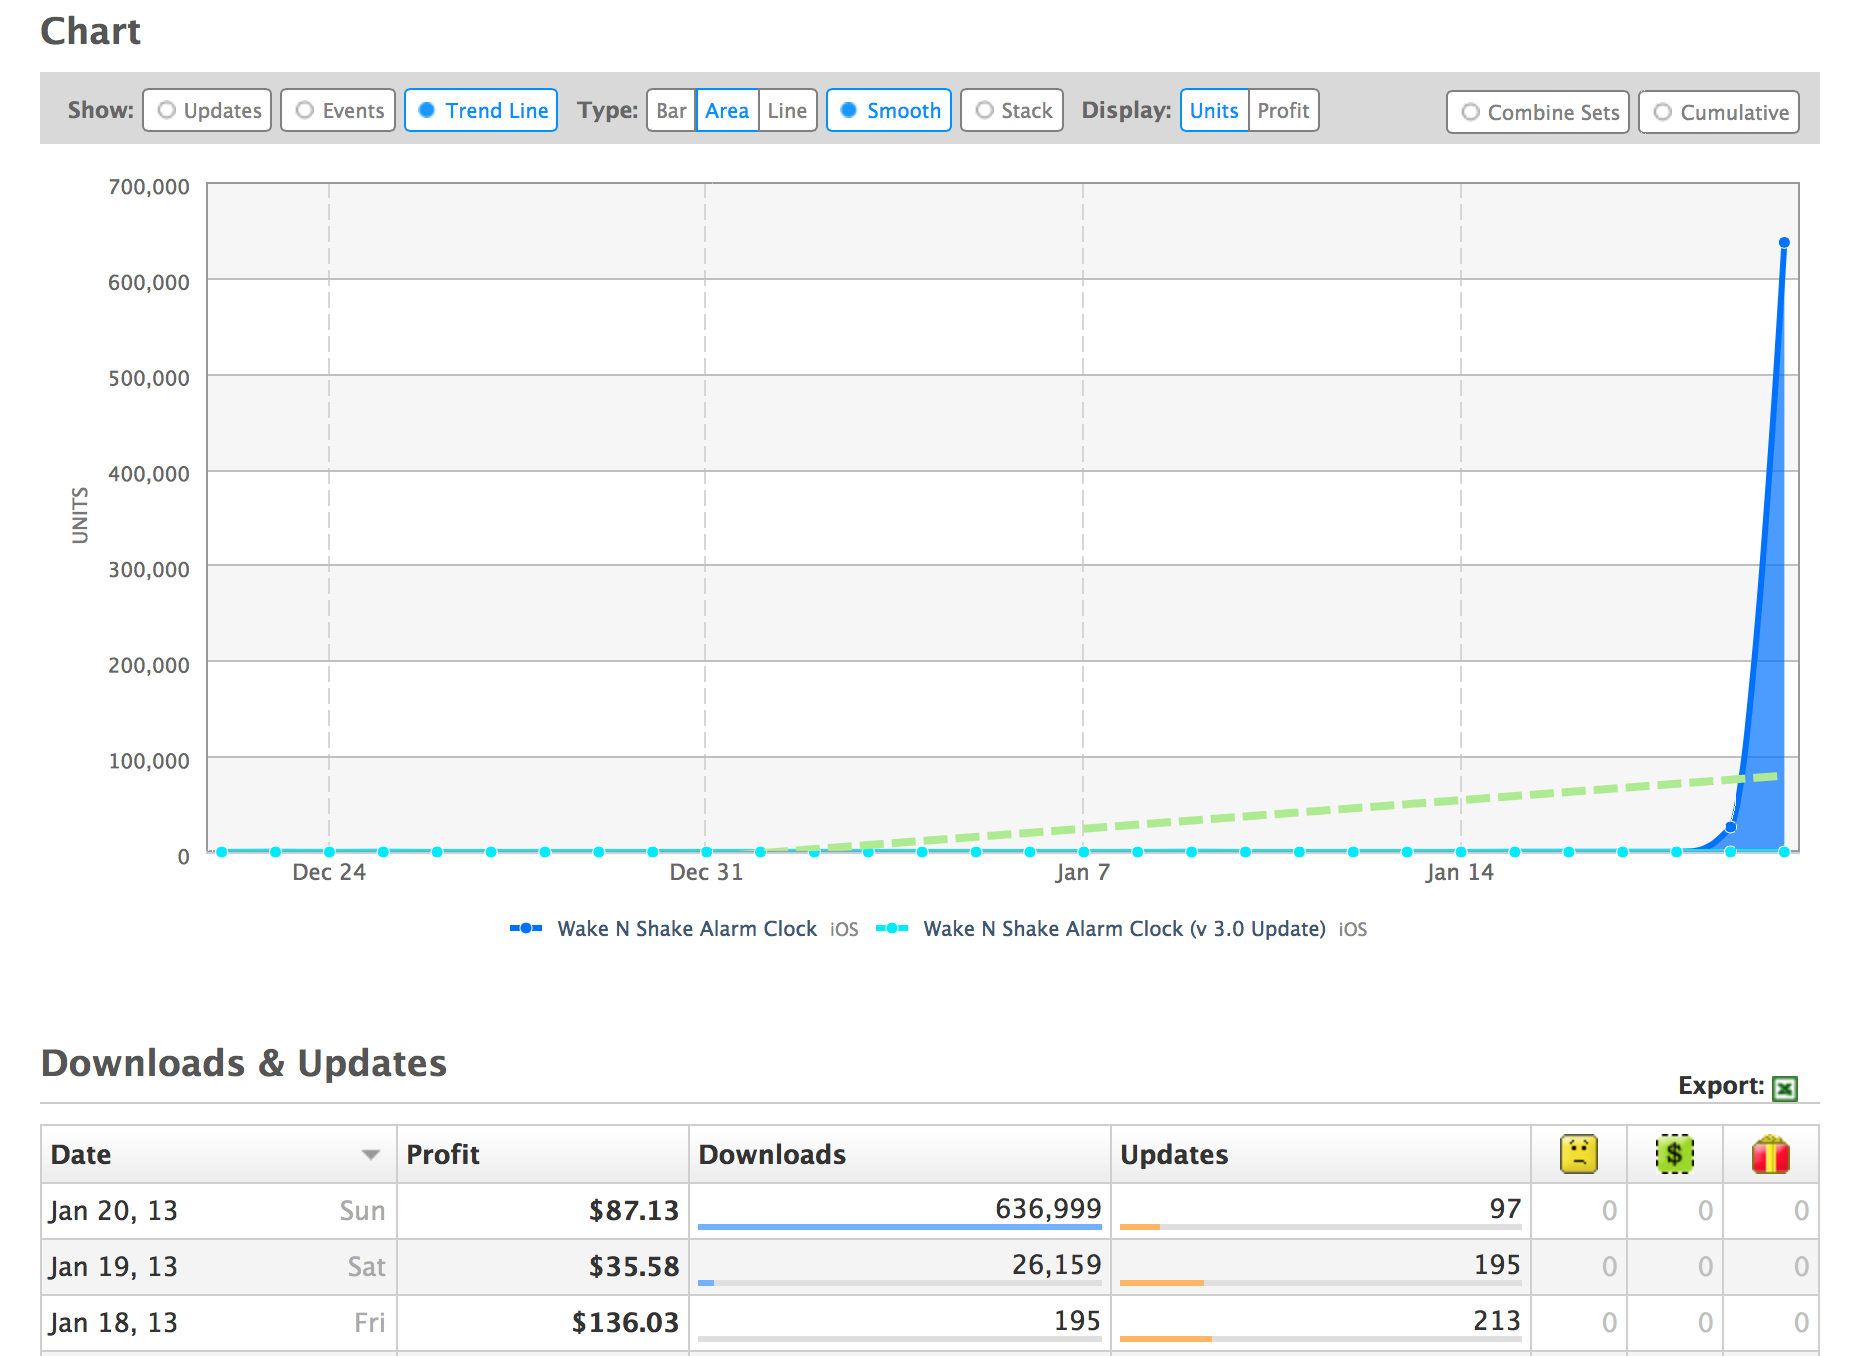Click the 26,159 downloads value
Viewport: 1864px width, 1356px height.
[1056, 1265]
